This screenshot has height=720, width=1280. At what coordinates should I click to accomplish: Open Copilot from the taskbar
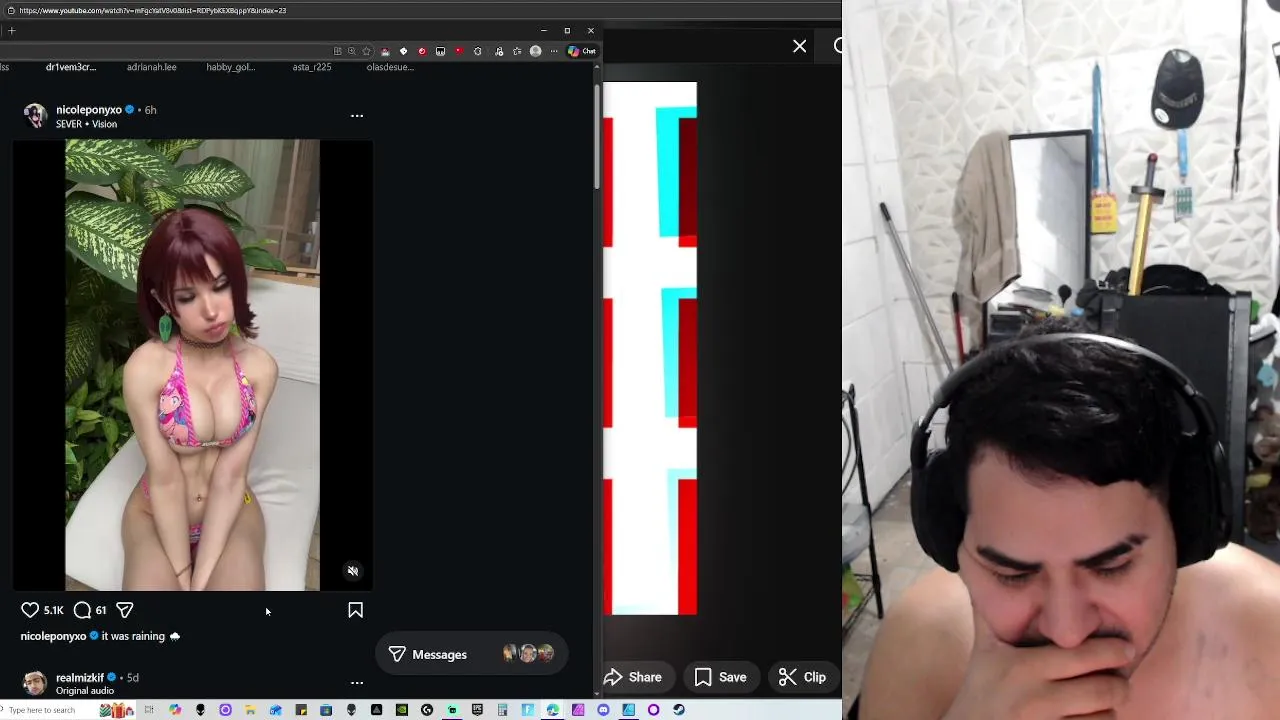click(175, 710)
